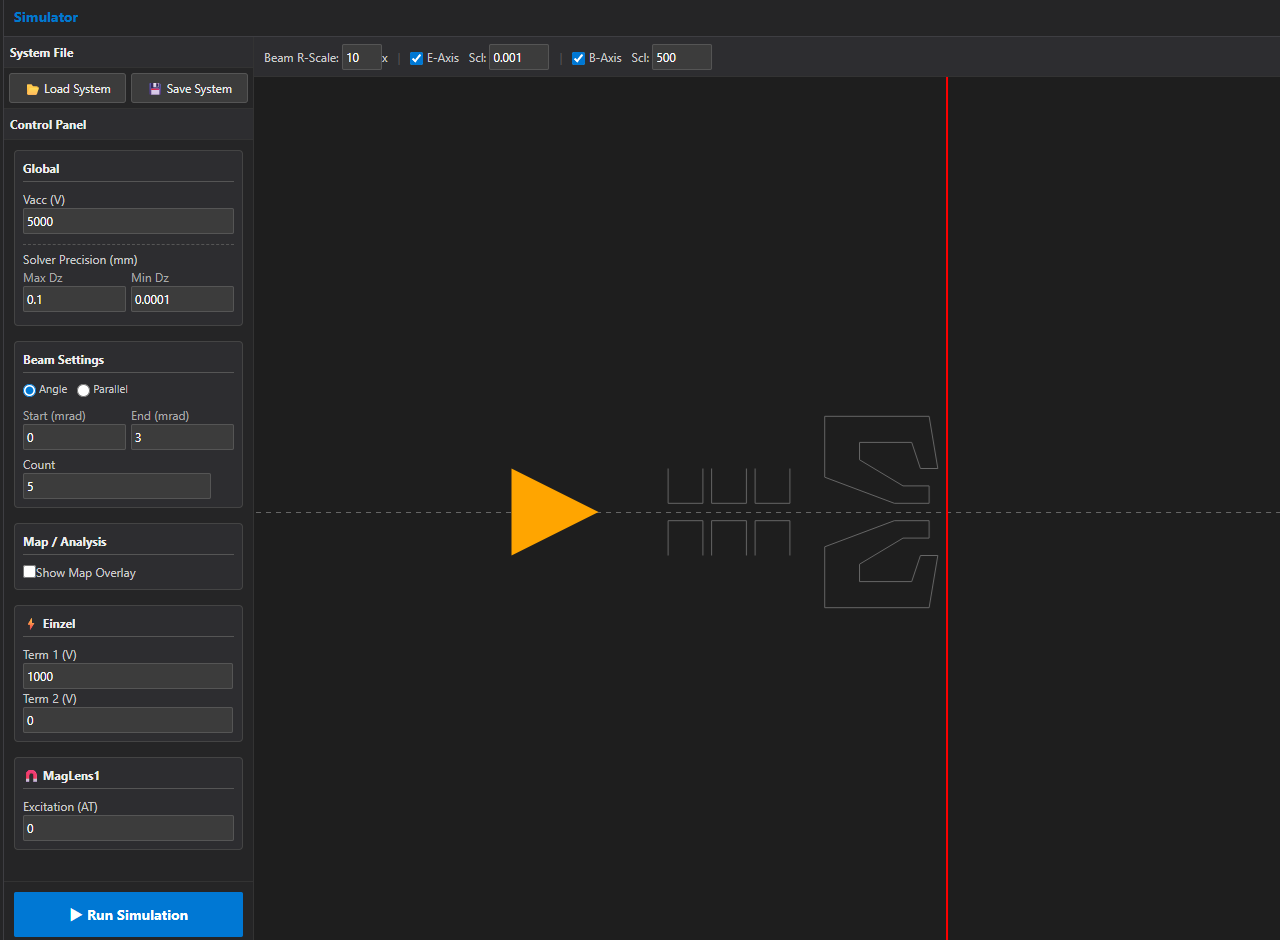Load a system file
The height and width of the screenshot is (940, 1280).
coord(68,89)
